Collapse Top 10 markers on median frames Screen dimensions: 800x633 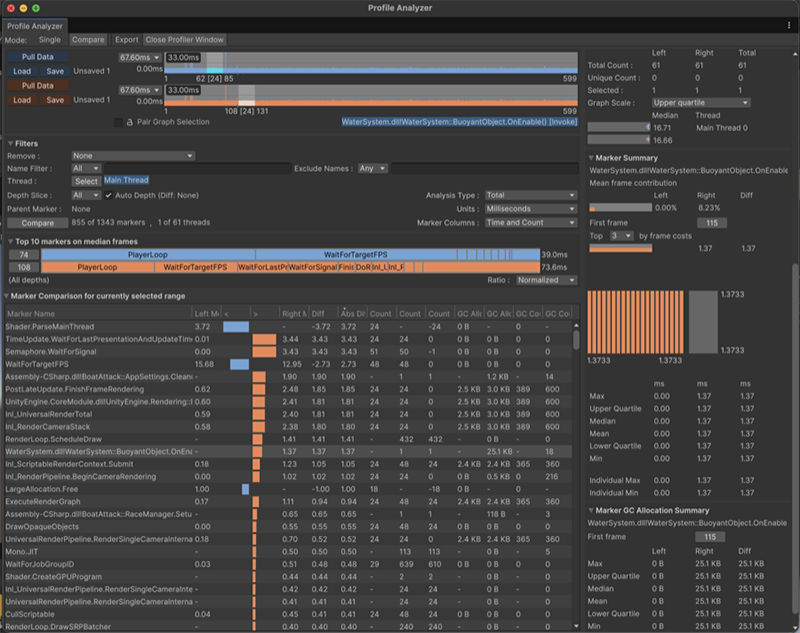point(10,242)
